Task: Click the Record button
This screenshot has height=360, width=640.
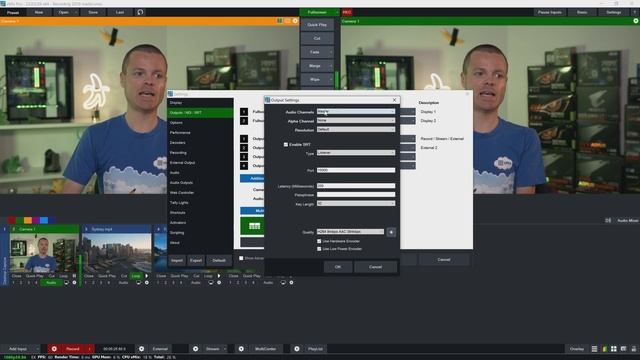Action: [73, 349]
